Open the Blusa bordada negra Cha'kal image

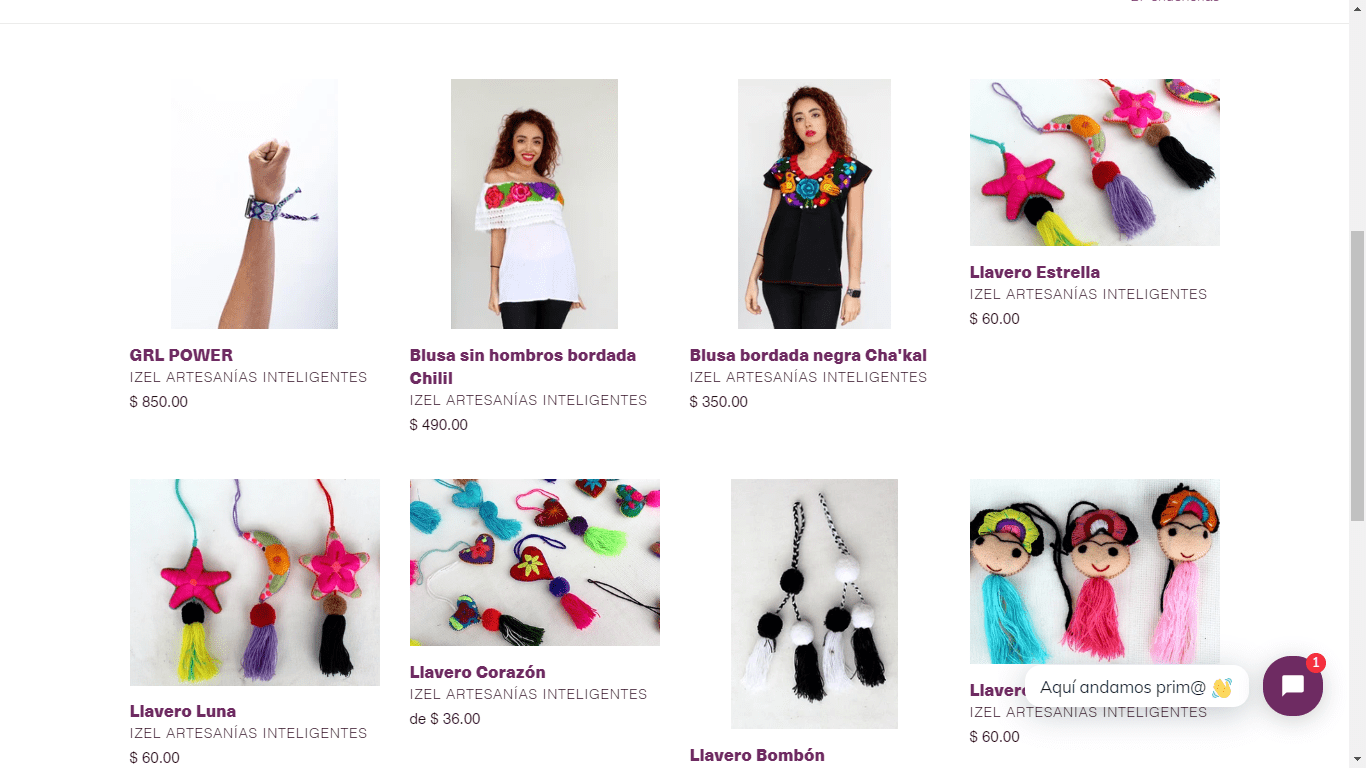point(814,204)
